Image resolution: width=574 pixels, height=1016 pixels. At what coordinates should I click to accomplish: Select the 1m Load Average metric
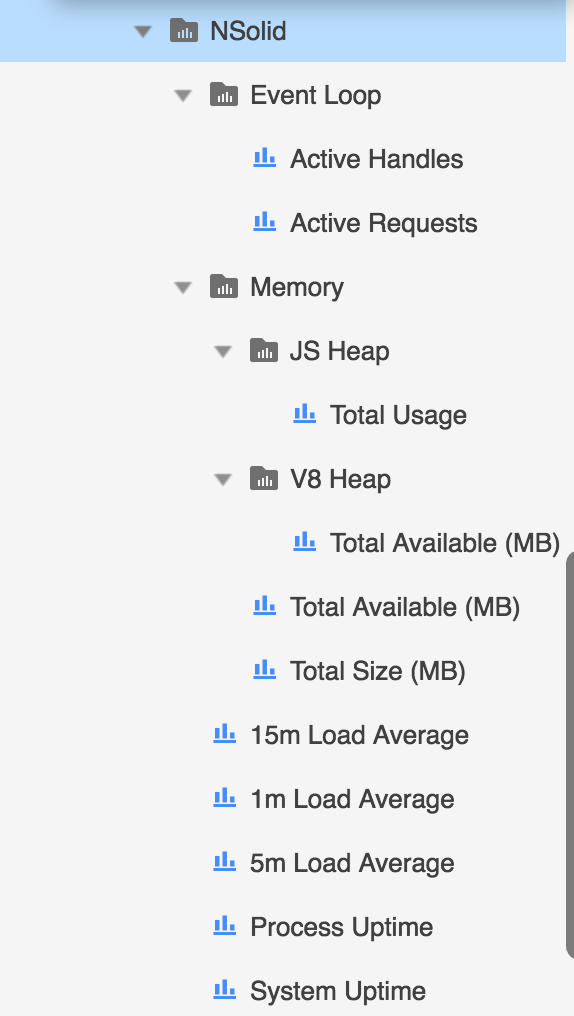(352, 799)
